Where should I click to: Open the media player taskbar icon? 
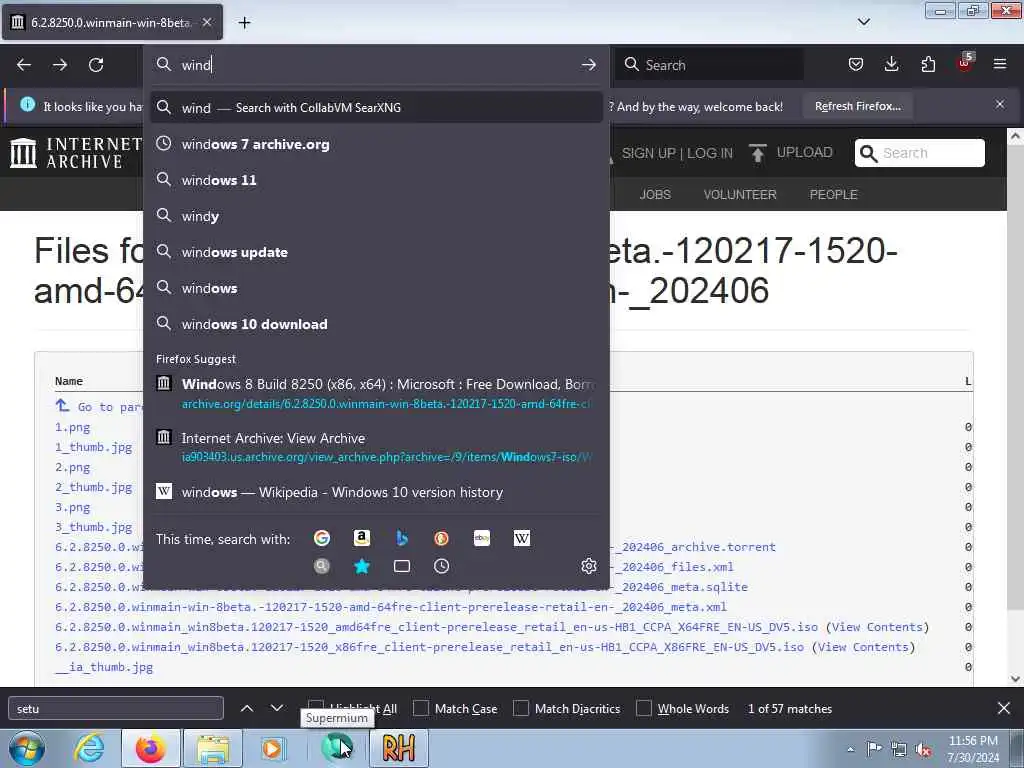tap(273, 748)
